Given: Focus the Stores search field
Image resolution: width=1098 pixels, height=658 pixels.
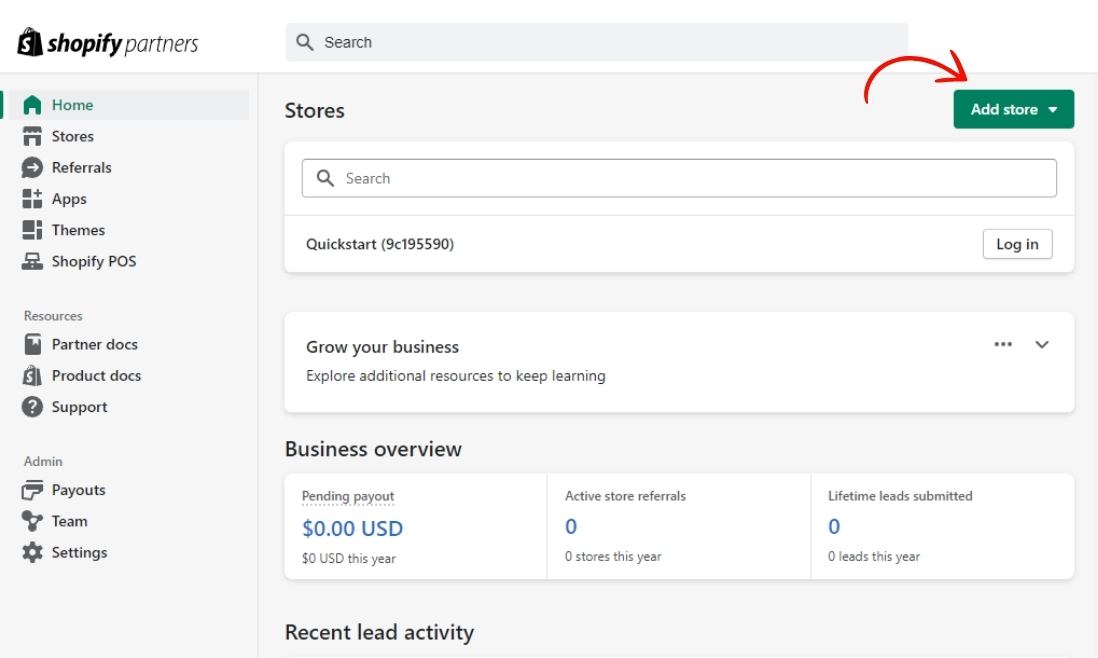Looking at the screenshot, I should 679,178.
